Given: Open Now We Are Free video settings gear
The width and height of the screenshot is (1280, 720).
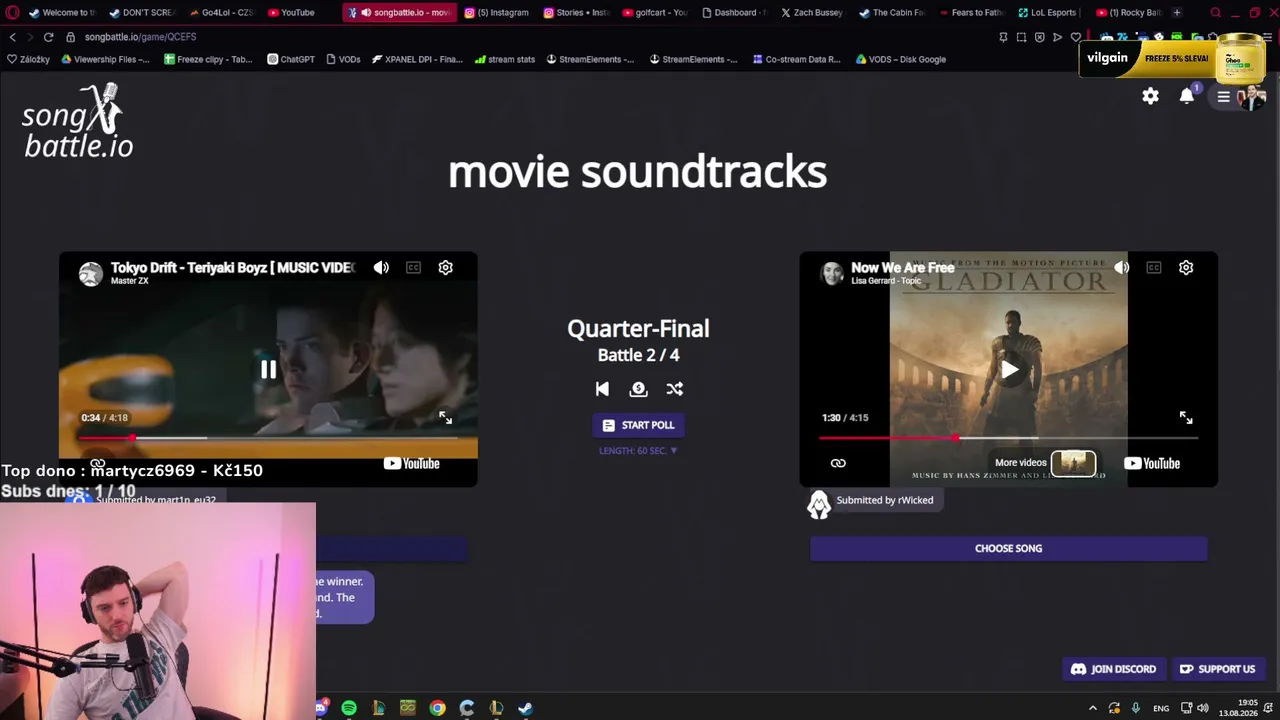Looking at the screenshot, I should pyautogui.click(x=1186, y=268).
